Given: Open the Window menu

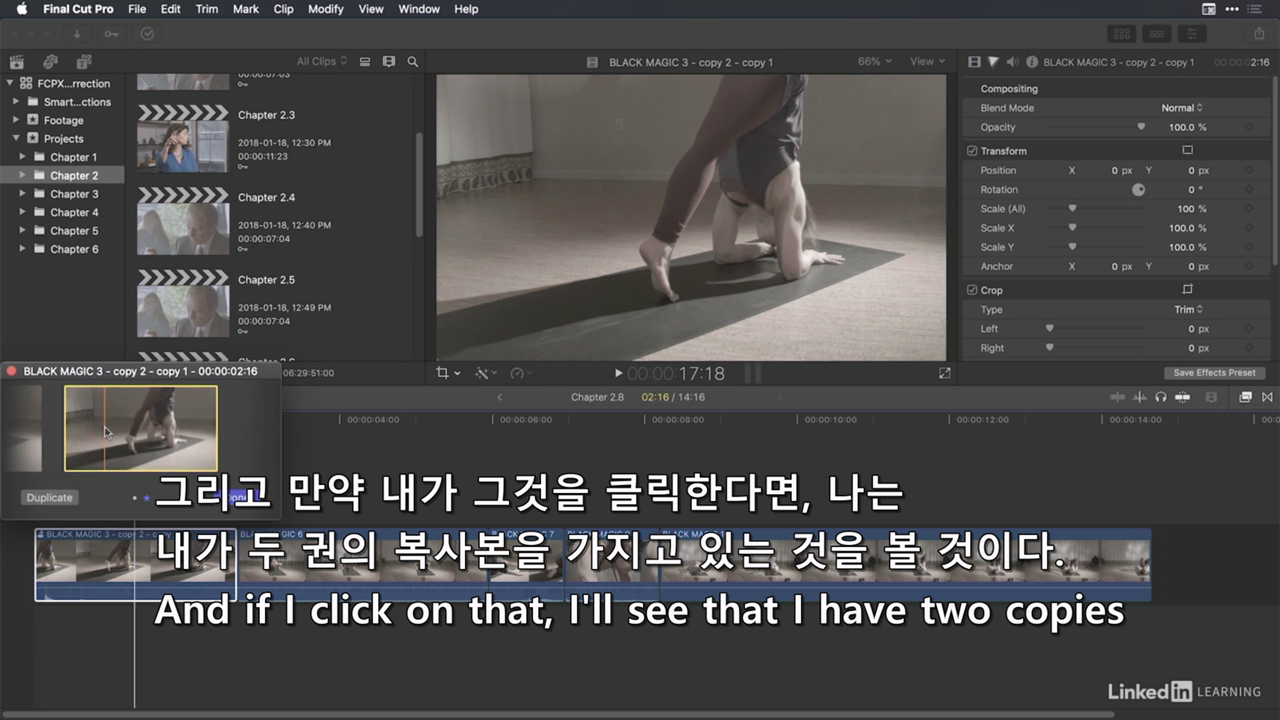Looking at the screenshot, I should [x=419, y=9].
